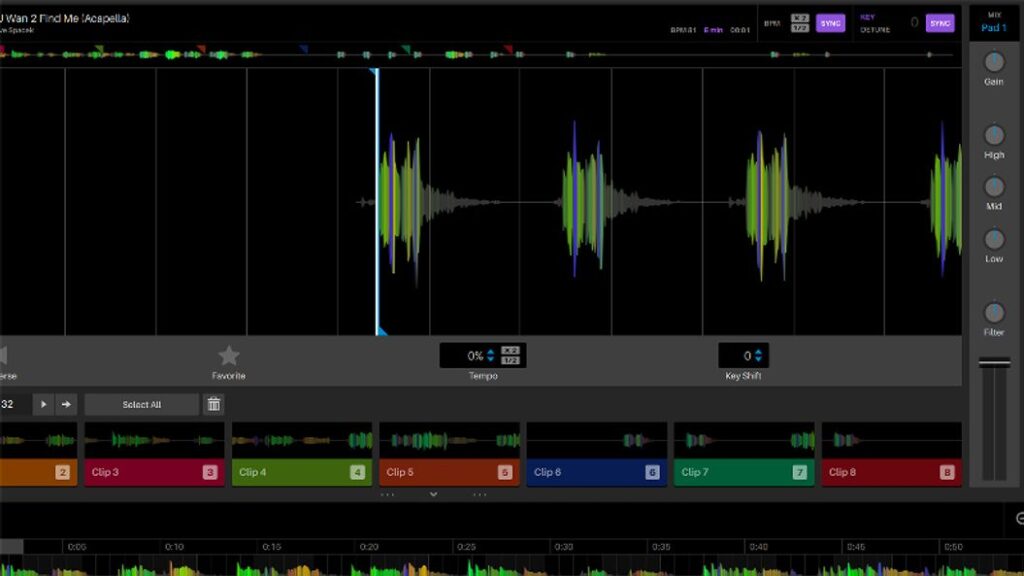Toggle BPM SYNC button
1024x576 pixels.
[830, 24]
